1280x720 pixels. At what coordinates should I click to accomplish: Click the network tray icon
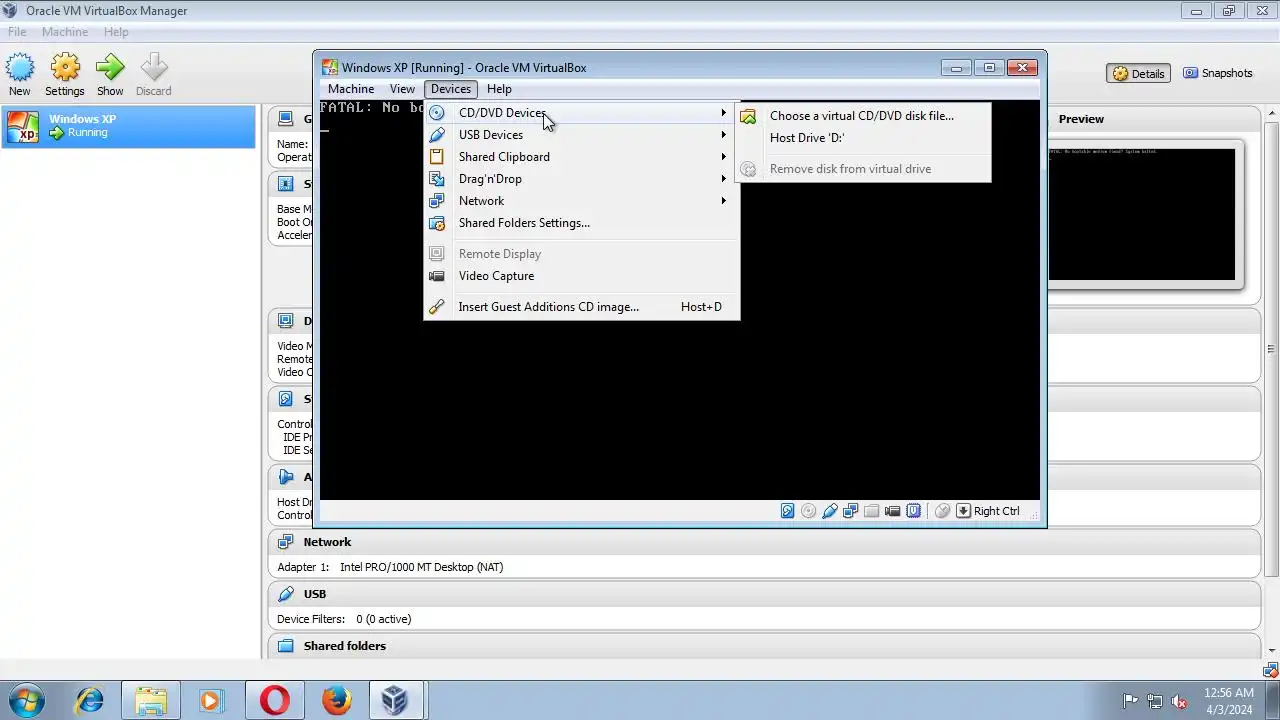[x=1155, y=701]
